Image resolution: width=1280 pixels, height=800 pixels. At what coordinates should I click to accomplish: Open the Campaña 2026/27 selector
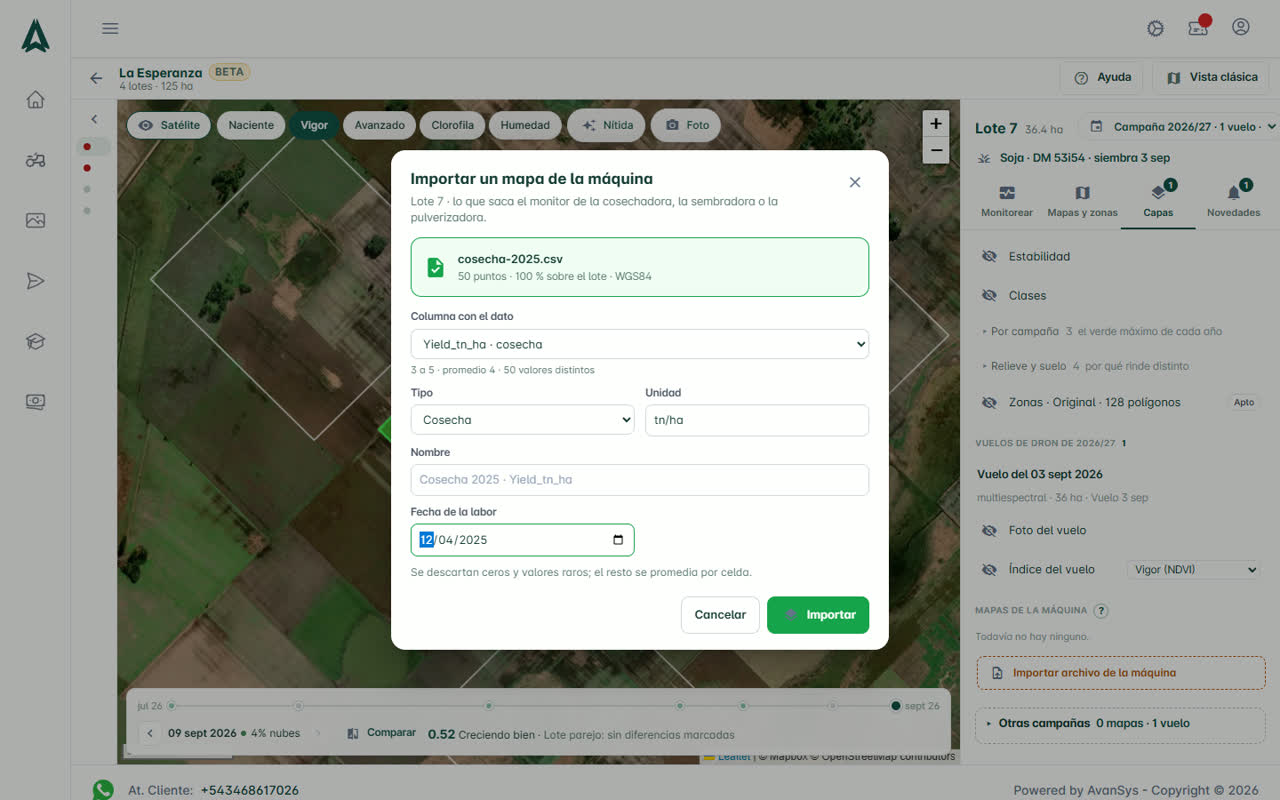click(1178, 127)
